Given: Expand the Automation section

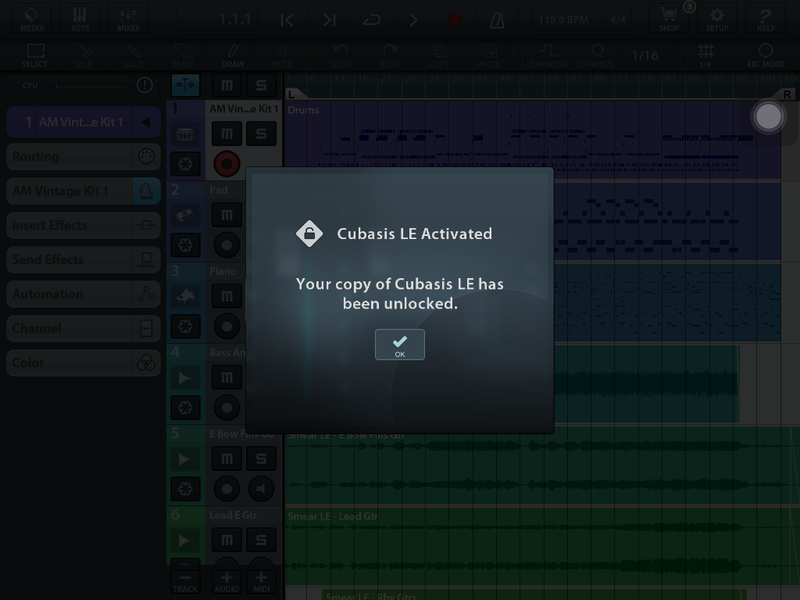Looking at the screenshot, I should tap(83, 294).
